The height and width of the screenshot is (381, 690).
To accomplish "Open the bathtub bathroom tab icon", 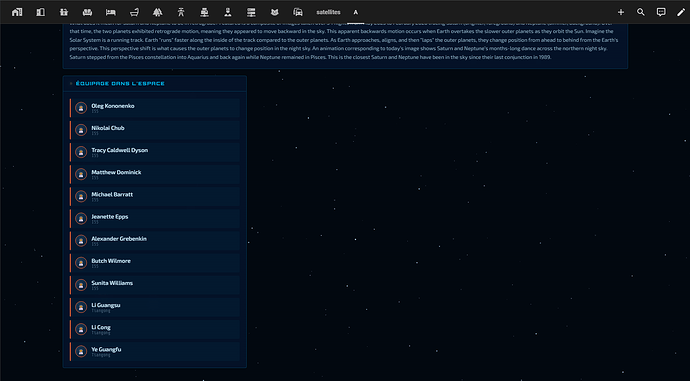I will [x=134, y=12].
